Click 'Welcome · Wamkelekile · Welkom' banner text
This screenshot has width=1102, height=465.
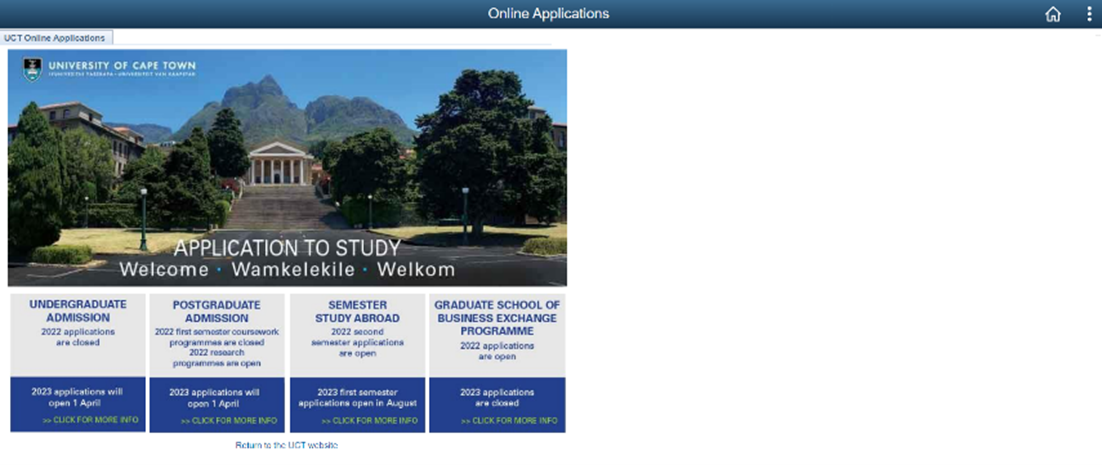click(x=287, y=270)
